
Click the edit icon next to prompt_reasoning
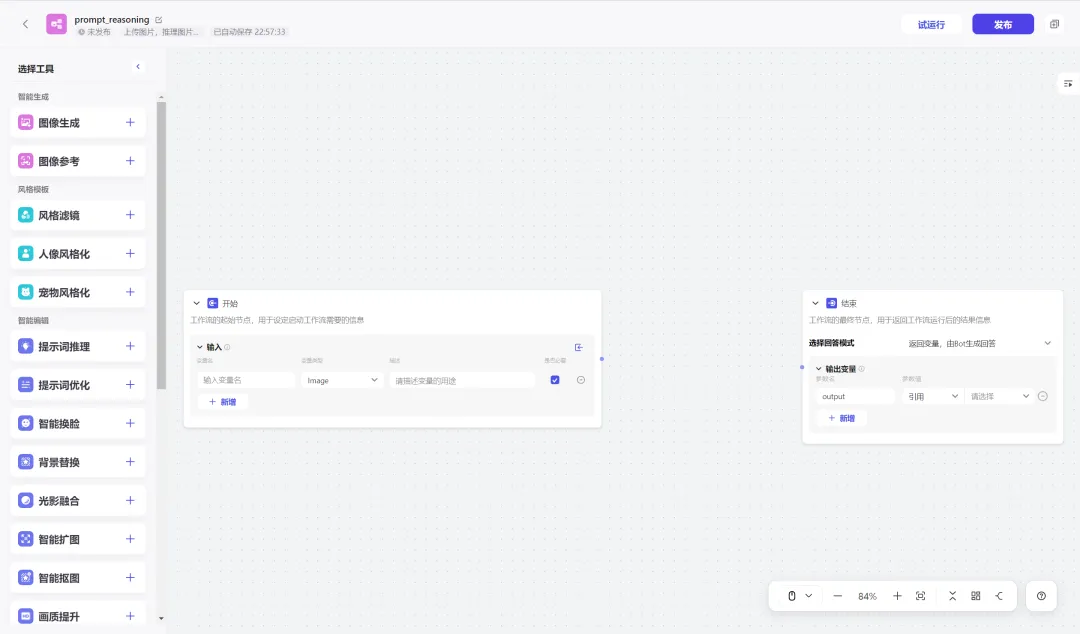click(158, 20)
